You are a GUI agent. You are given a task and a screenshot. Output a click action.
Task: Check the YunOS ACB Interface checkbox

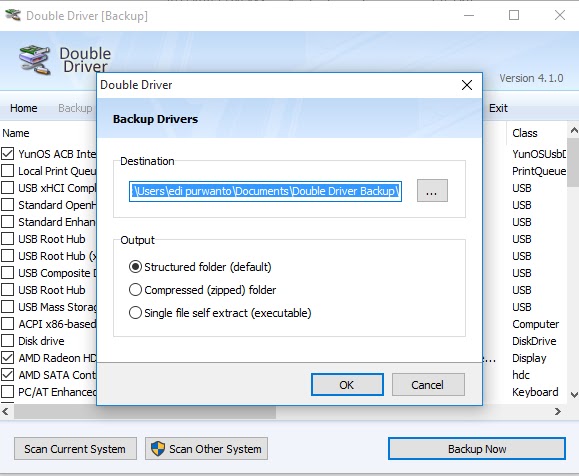point(7,154)
